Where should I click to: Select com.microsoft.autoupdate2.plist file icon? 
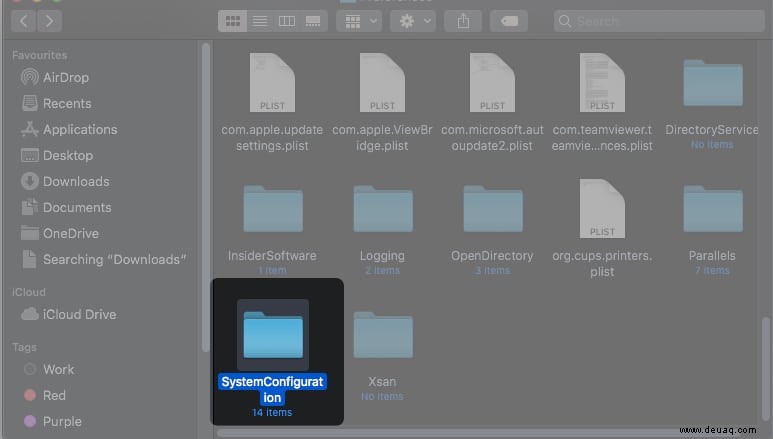[492, 83]
